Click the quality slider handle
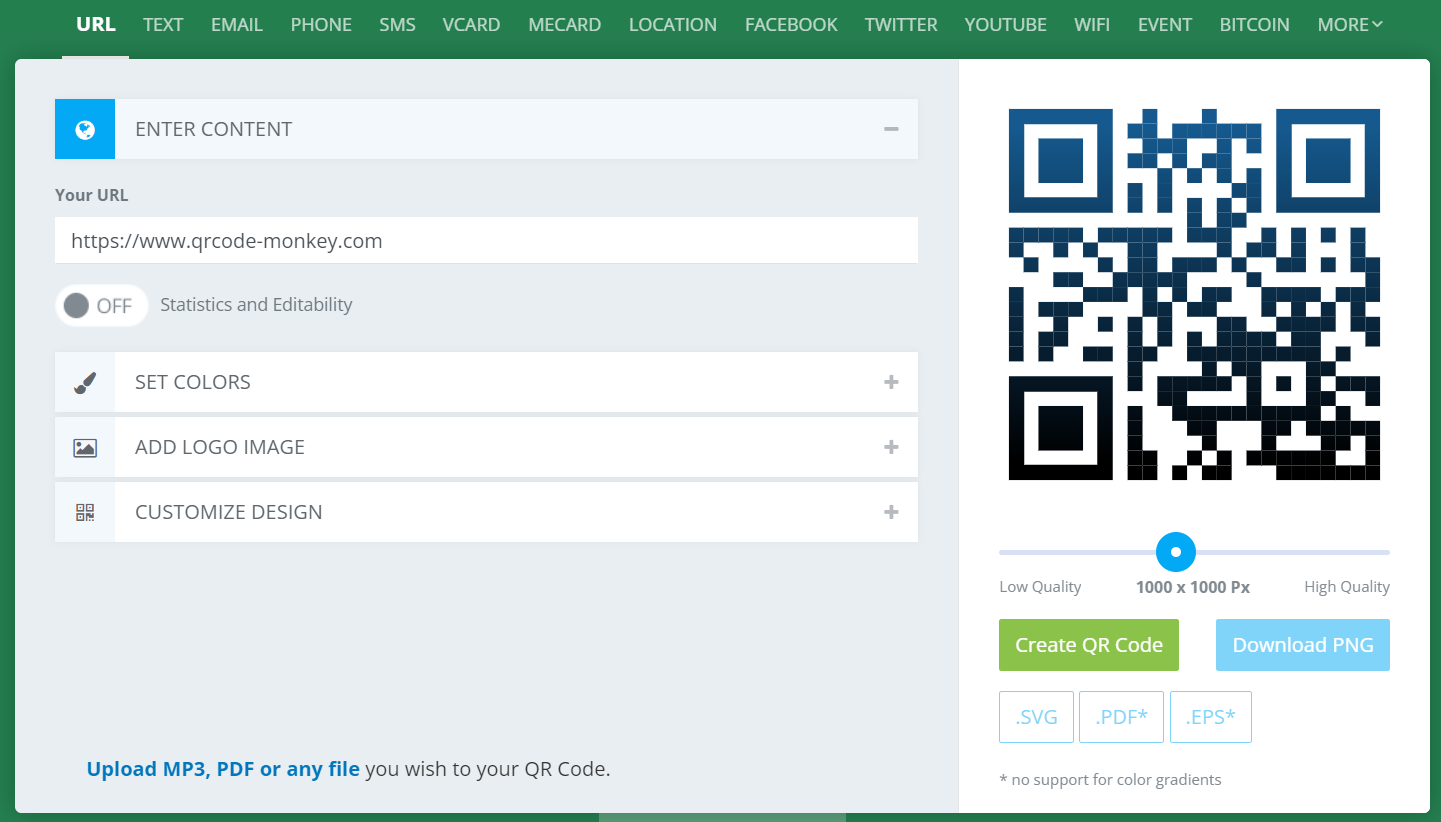The width and height of the screenshot is (1441, 822). [x=1176, y=552]
